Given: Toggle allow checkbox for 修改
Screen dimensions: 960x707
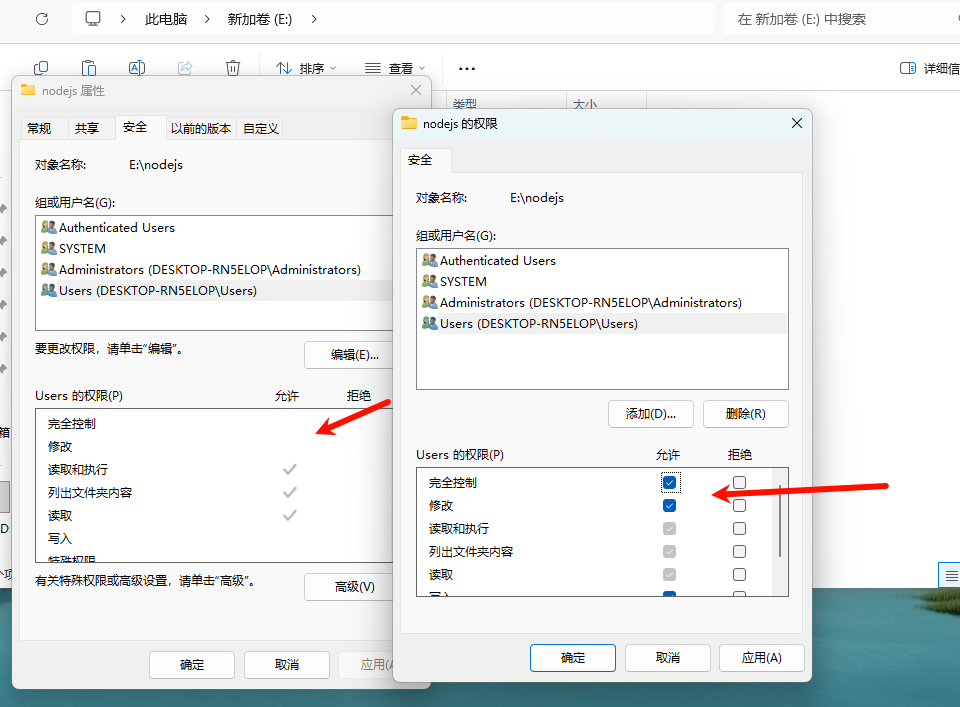Looking at the screenshot, I should click(x=670, y=506).
